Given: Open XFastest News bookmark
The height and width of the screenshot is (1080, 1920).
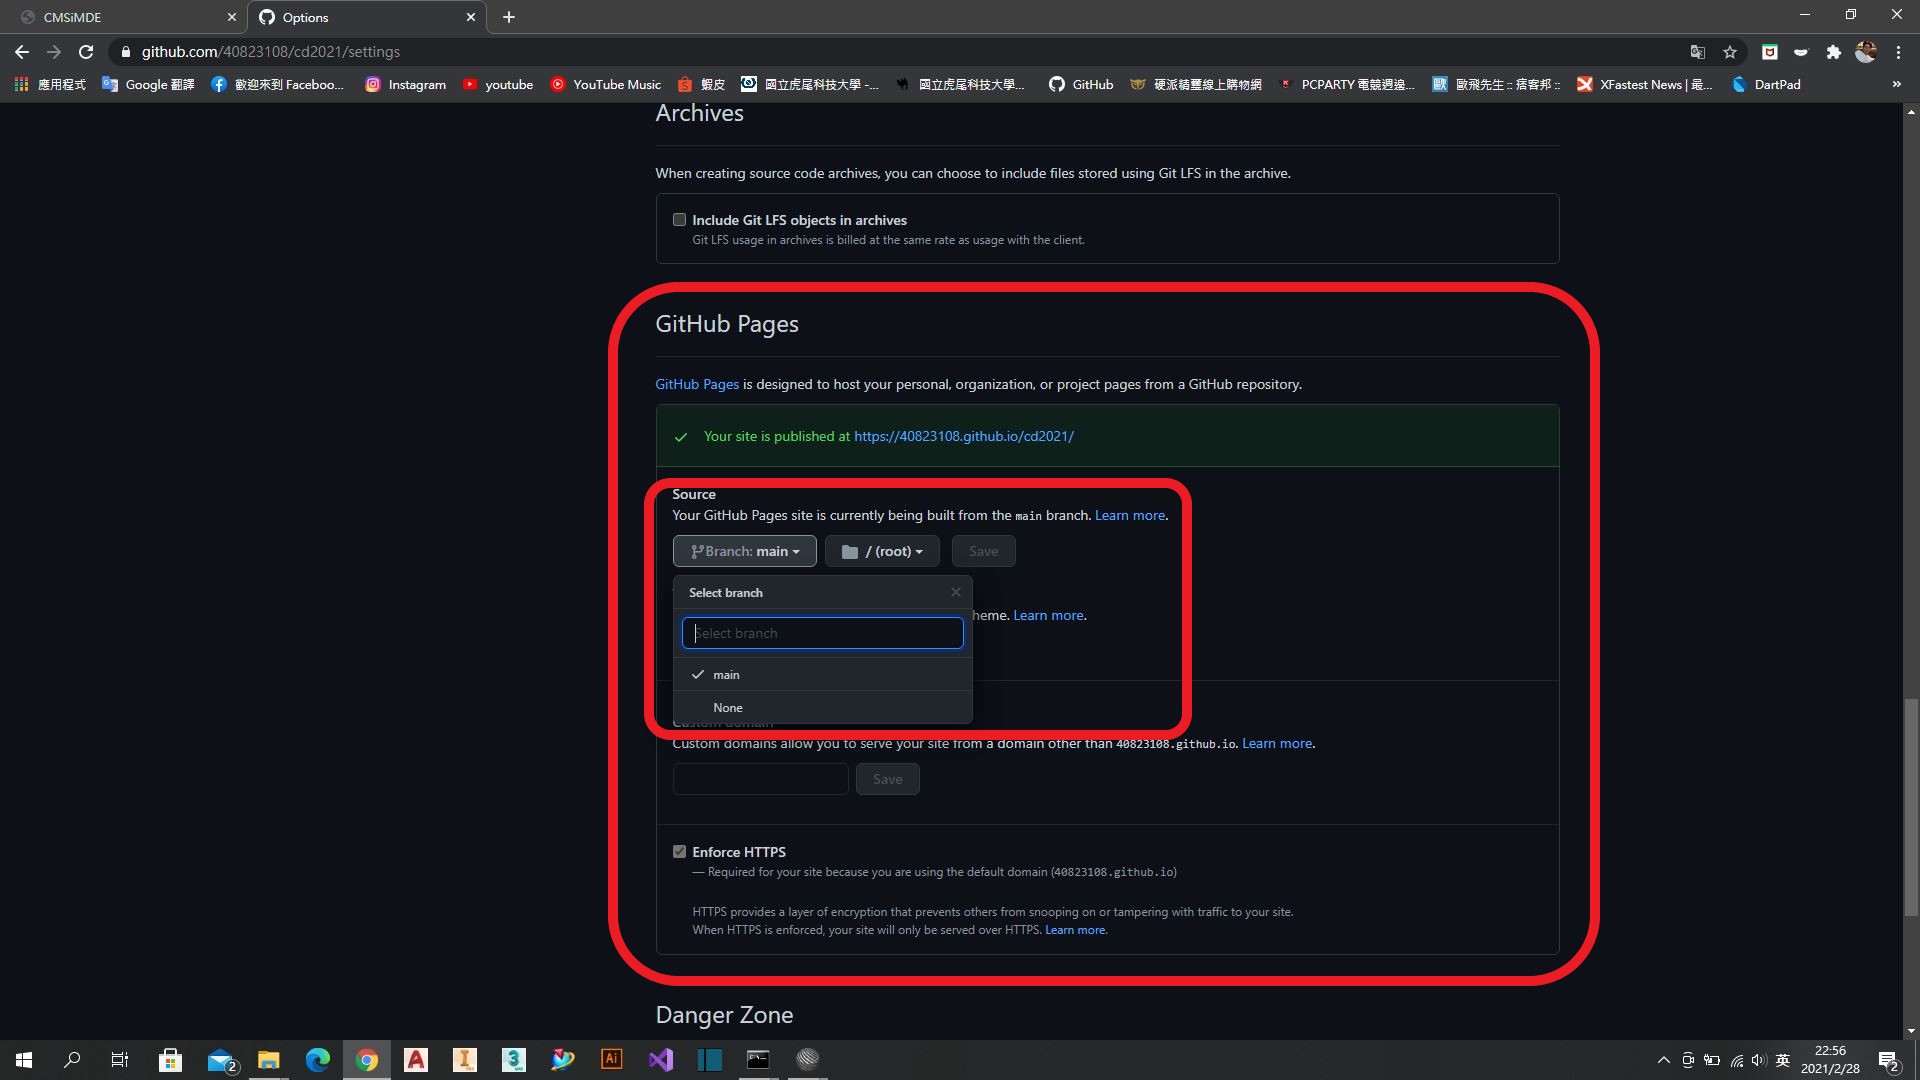Looking at the screenshot, I should click(x=1645, y=85).
